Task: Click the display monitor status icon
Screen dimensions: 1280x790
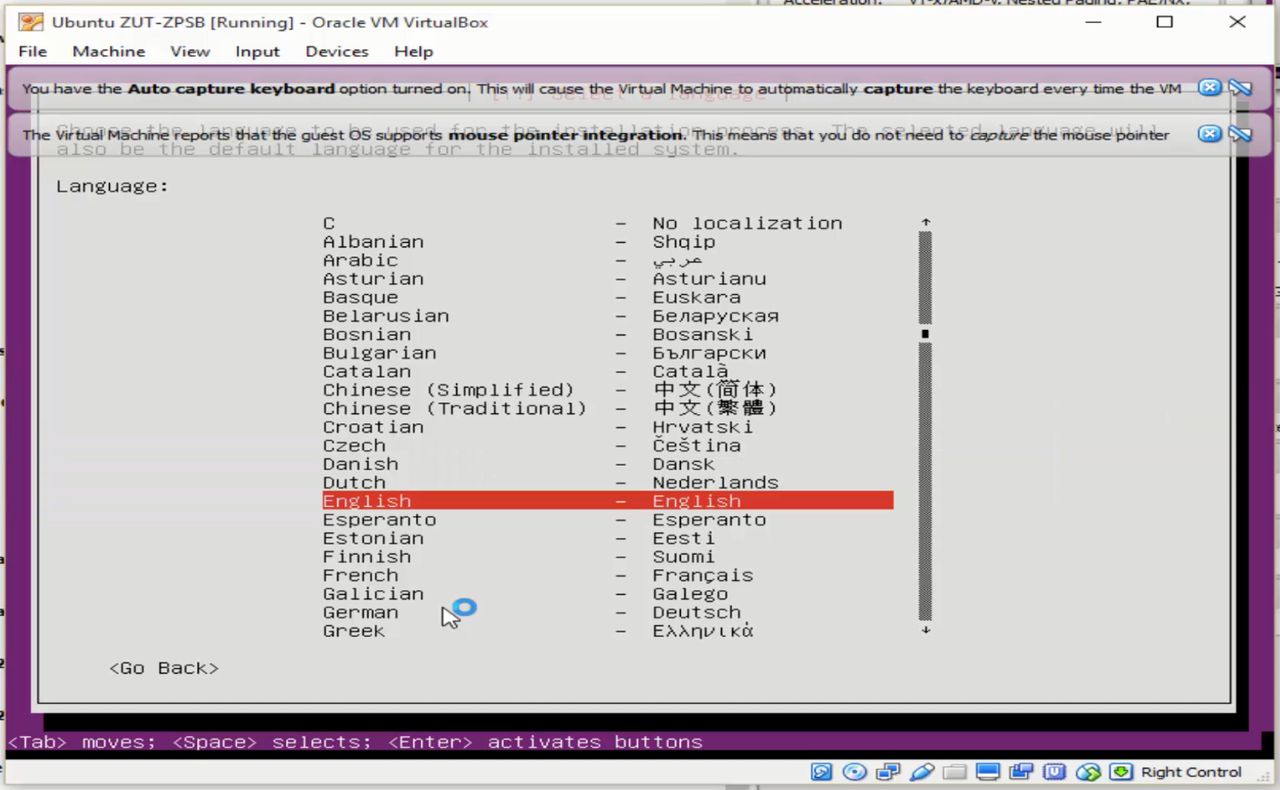Action: point(988,772)
